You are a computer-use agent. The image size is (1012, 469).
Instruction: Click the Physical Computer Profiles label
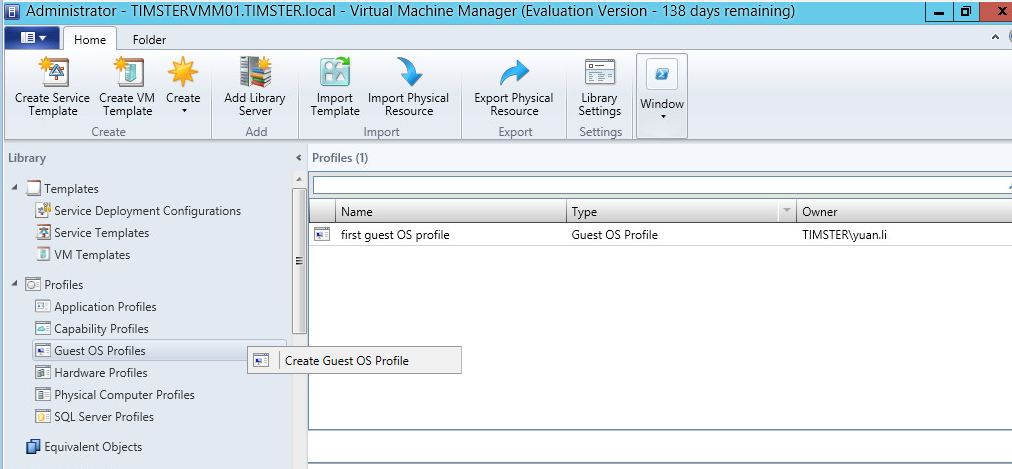click(x=125, y=395)
